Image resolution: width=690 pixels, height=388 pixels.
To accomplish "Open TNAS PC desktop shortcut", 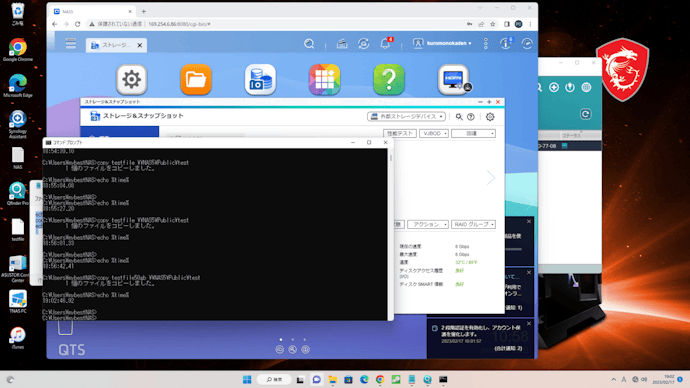I will 18,301.
